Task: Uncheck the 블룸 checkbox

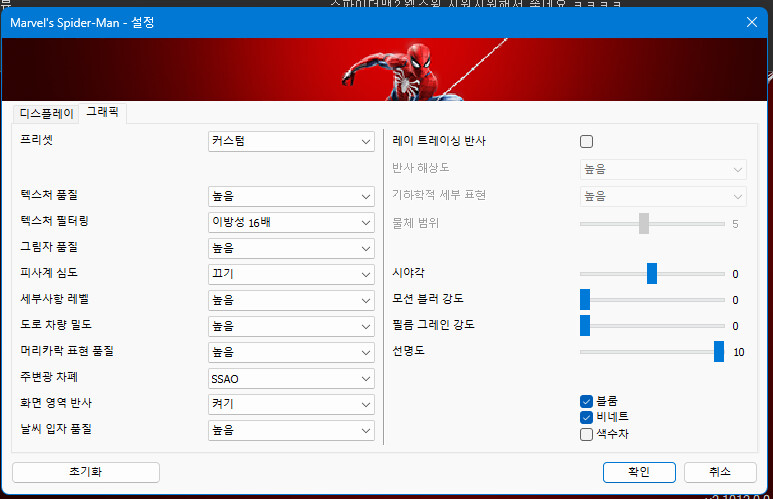Action: pos(586,401)
